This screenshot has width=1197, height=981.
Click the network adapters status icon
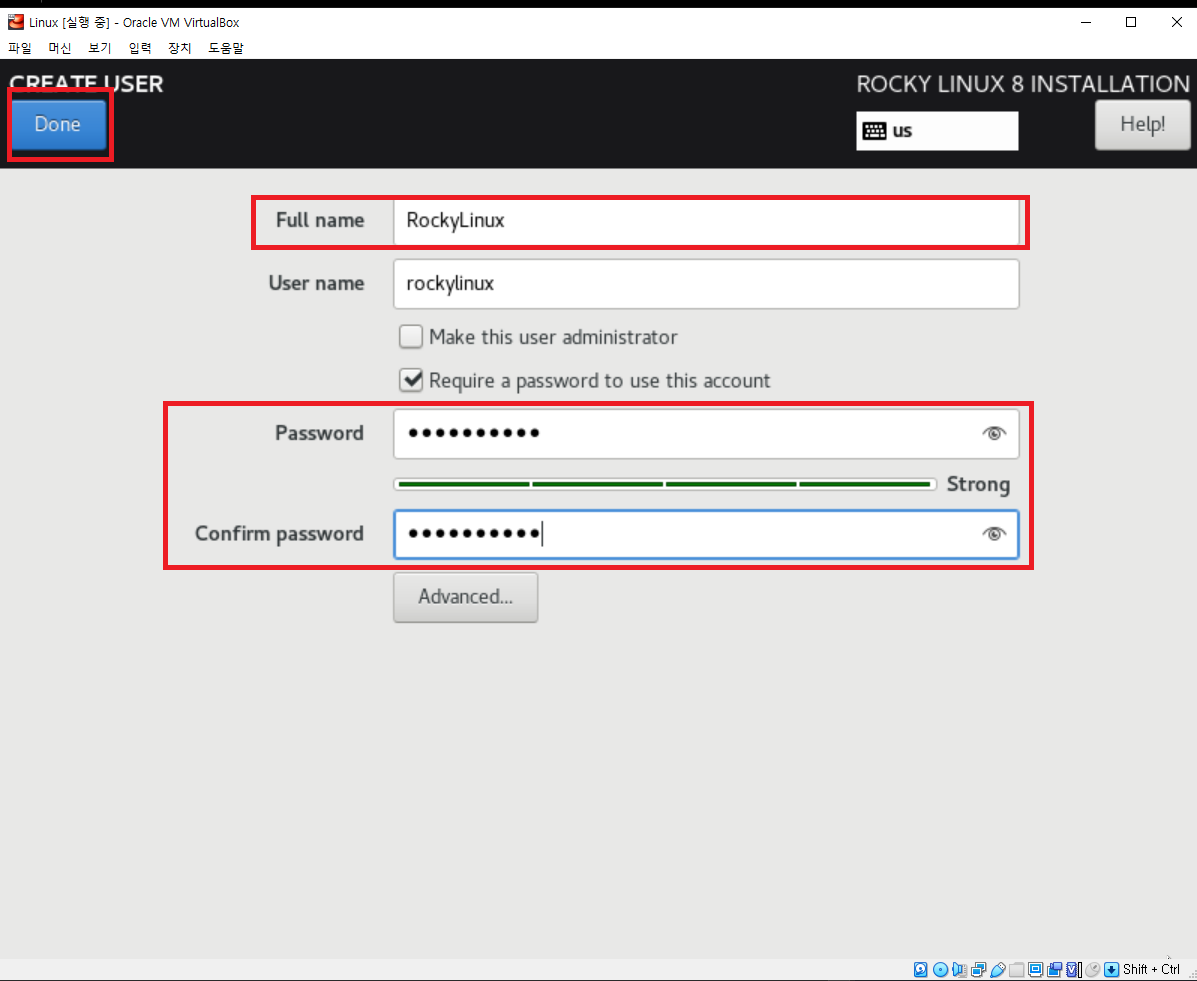(x=979, y=970)
